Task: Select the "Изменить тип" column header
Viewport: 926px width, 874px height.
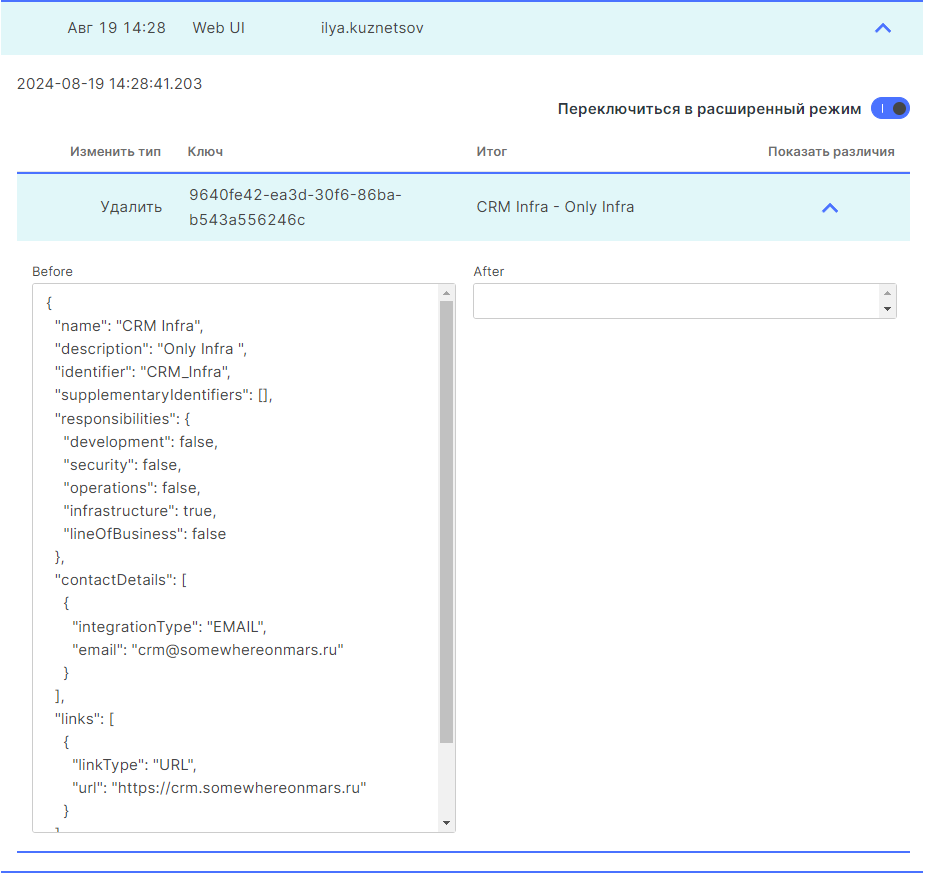Action: click(115, 152)
